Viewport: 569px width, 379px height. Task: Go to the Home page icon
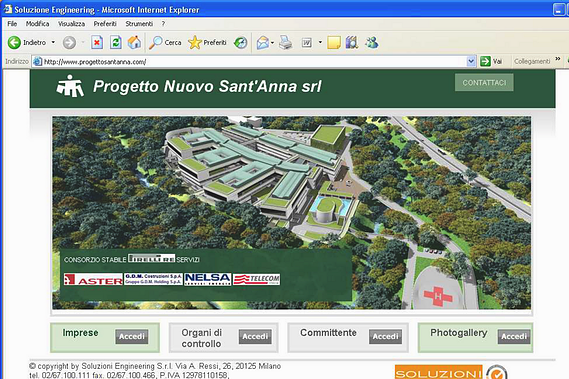[x=135, y=42]
